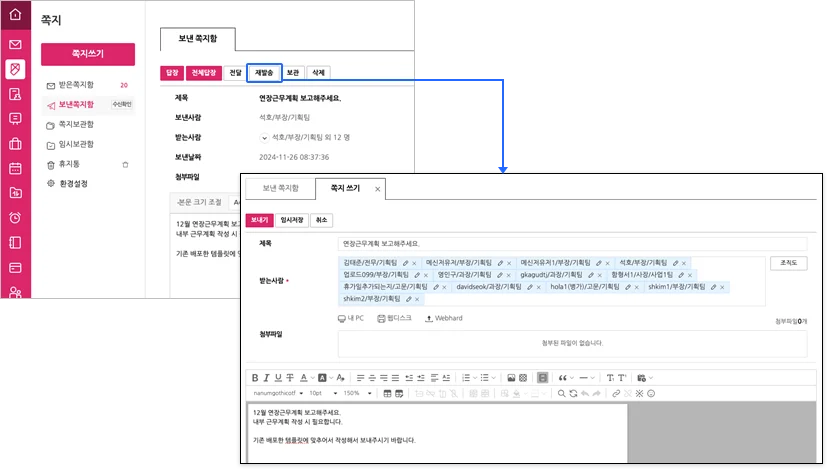The width and height of the screenshot is (827, 469).
Task: Click the alarm clock icon in the sidebar
Action: point(15,218)
